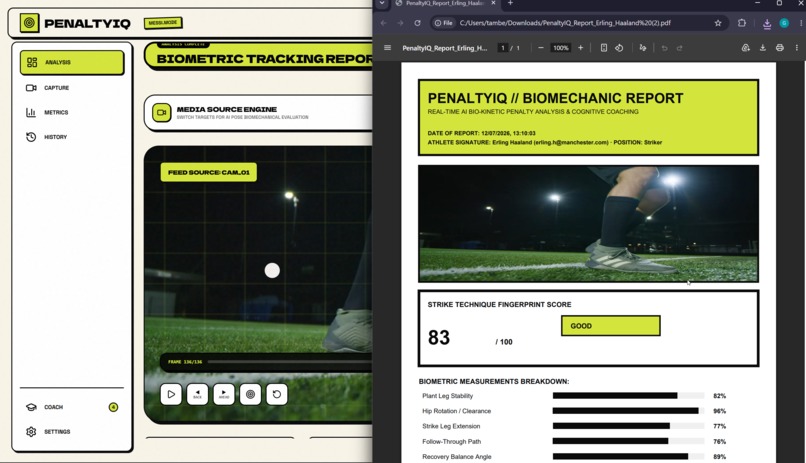Zoom in the PDF
806x463 pixels.
click(580, 48)
